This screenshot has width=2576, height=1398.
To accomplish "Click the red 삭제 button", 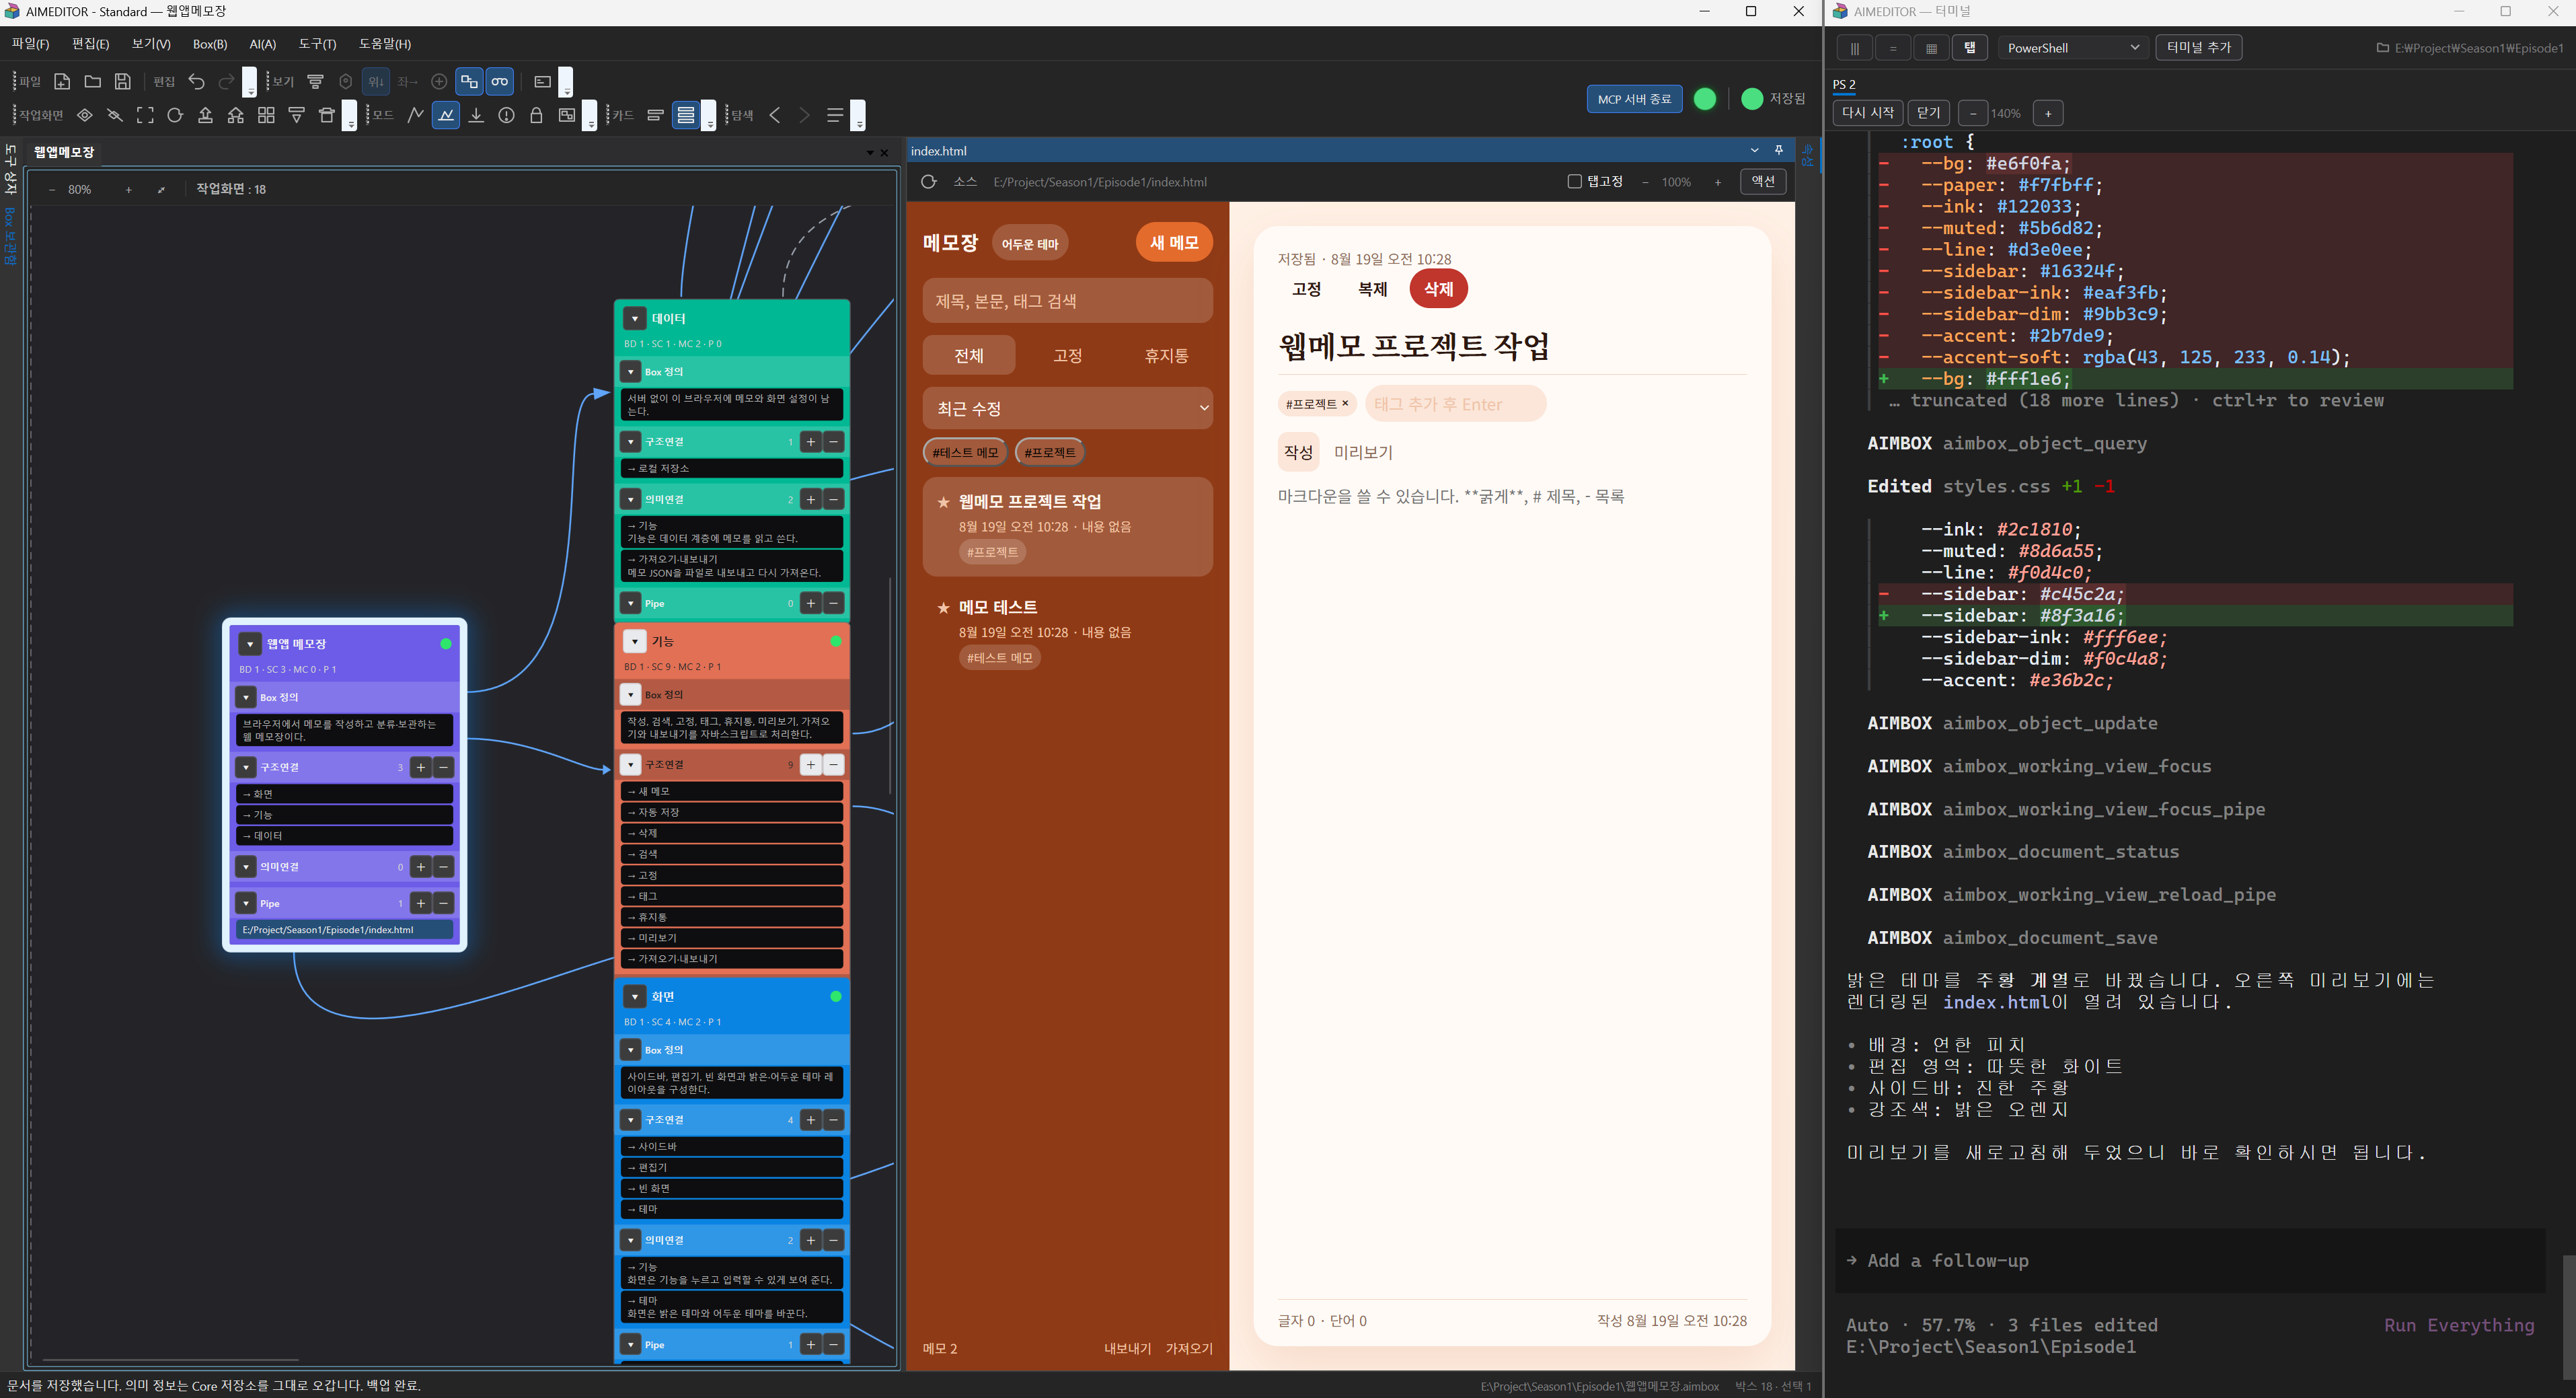I will [1438, 289].
